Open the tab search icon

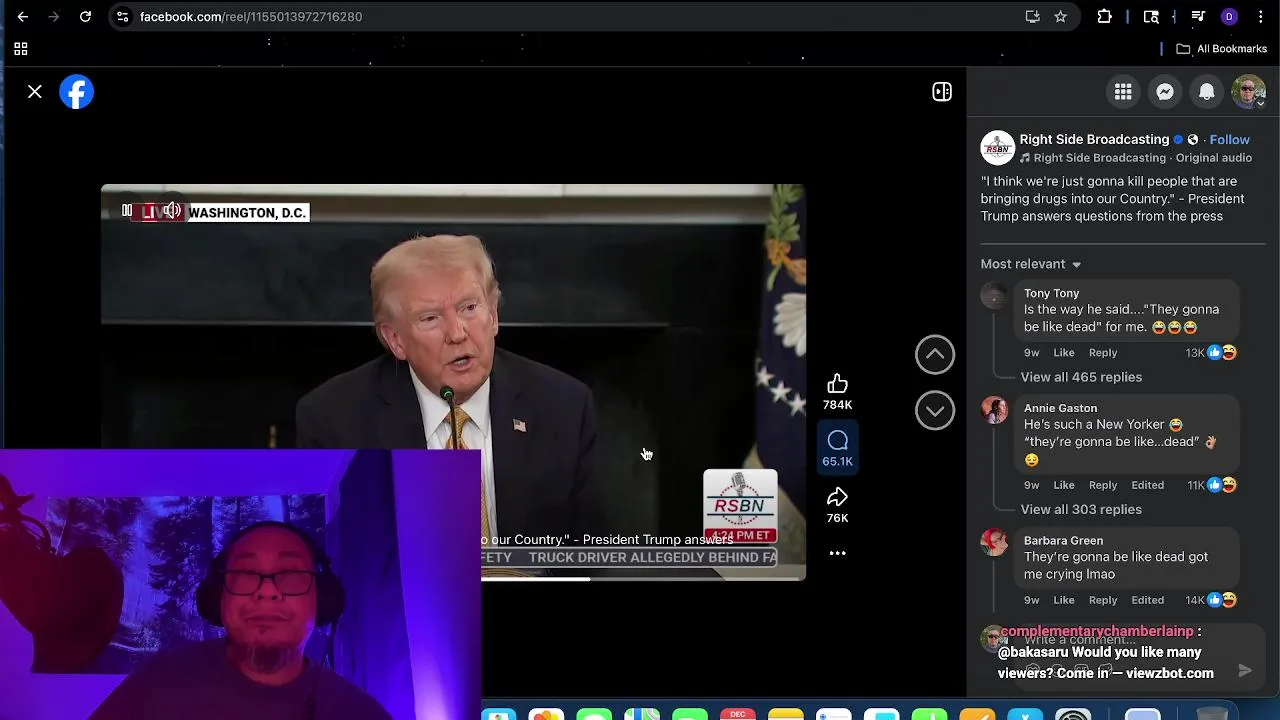pos(1151,16)
